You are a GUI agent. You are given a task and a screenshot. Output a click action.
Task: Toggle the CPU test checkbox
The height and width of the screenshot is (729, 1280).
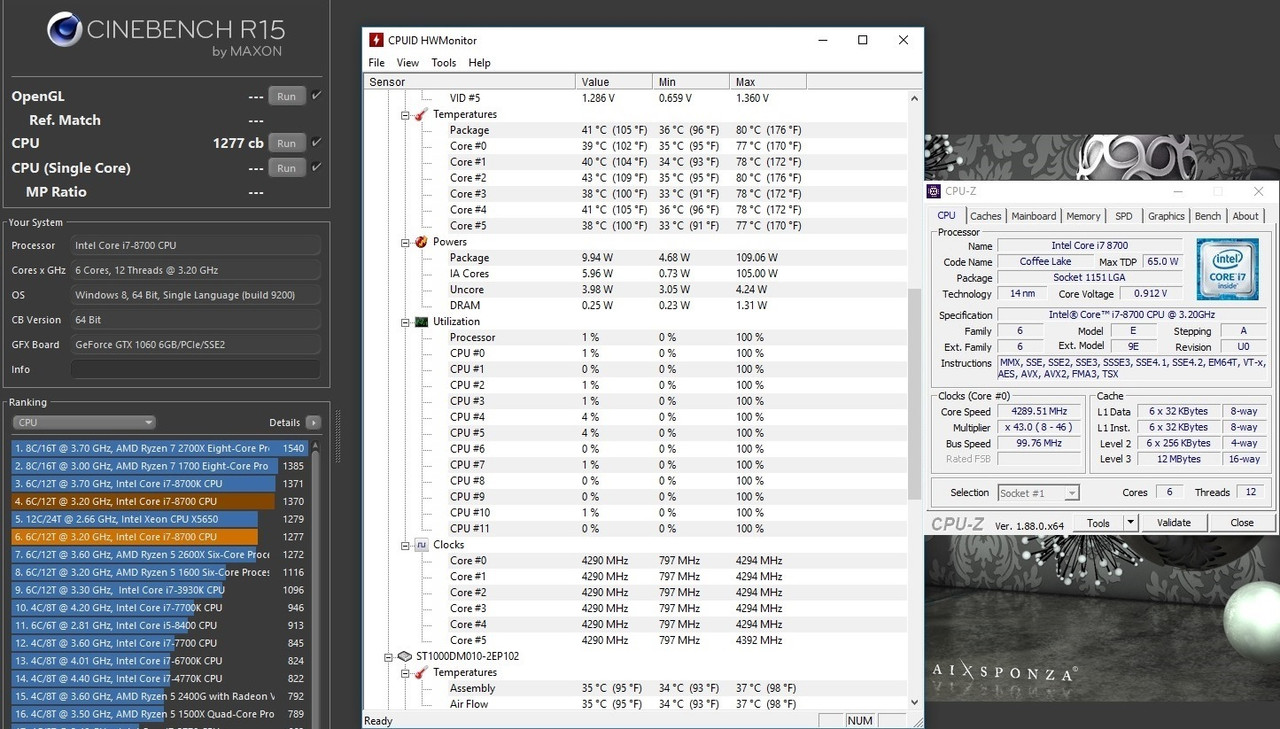coord(316,143)
